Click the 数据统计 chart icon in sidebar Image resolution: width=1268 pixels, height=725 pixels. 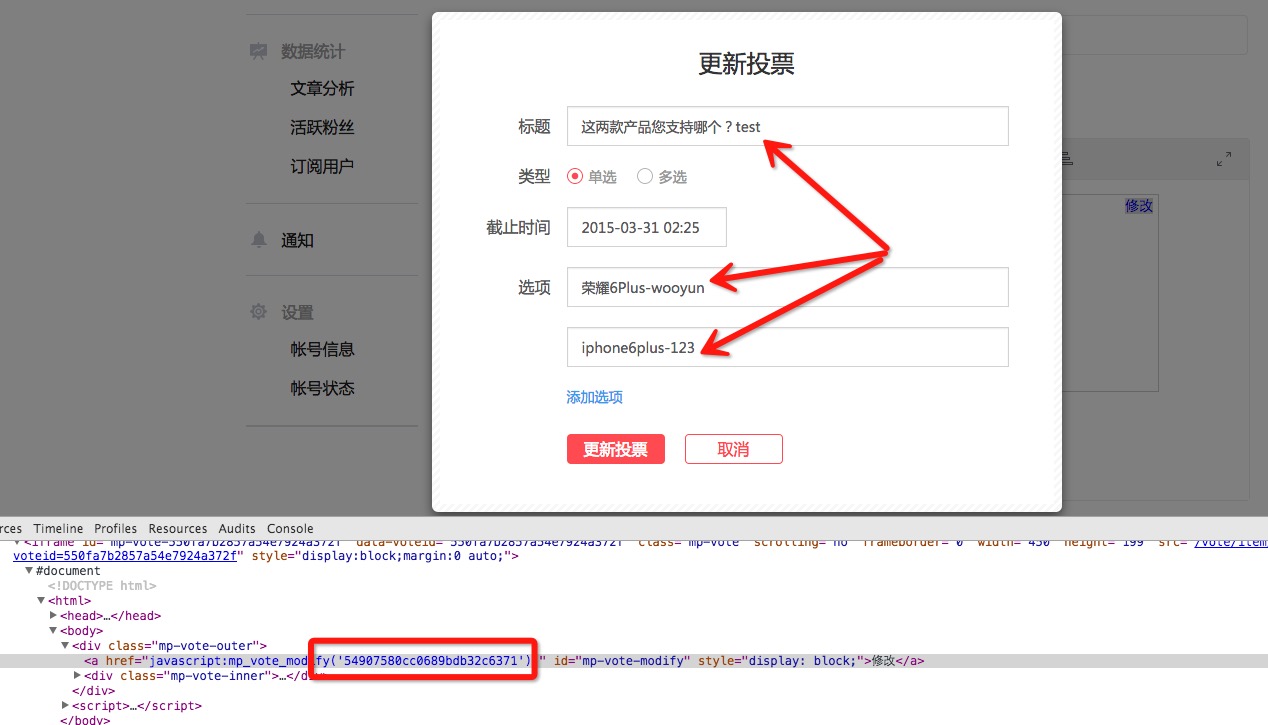pyautogui.click(x=259, y=51)
